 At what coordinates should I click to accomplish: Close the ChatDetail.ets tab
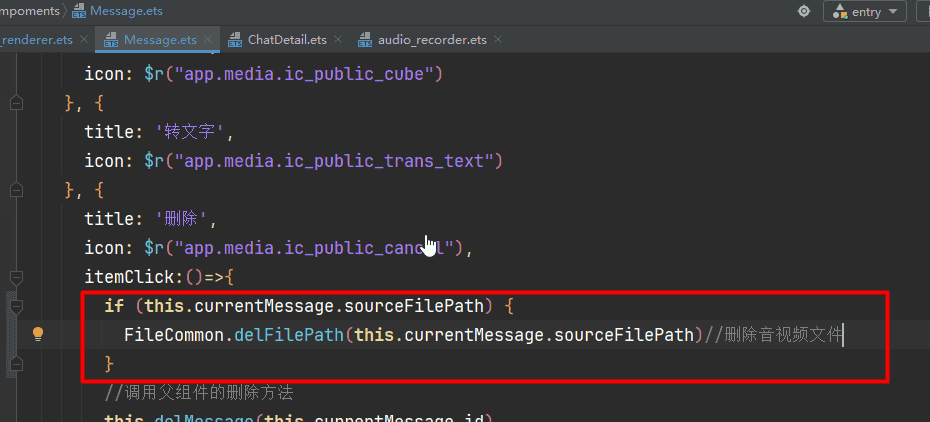[338, 40]
